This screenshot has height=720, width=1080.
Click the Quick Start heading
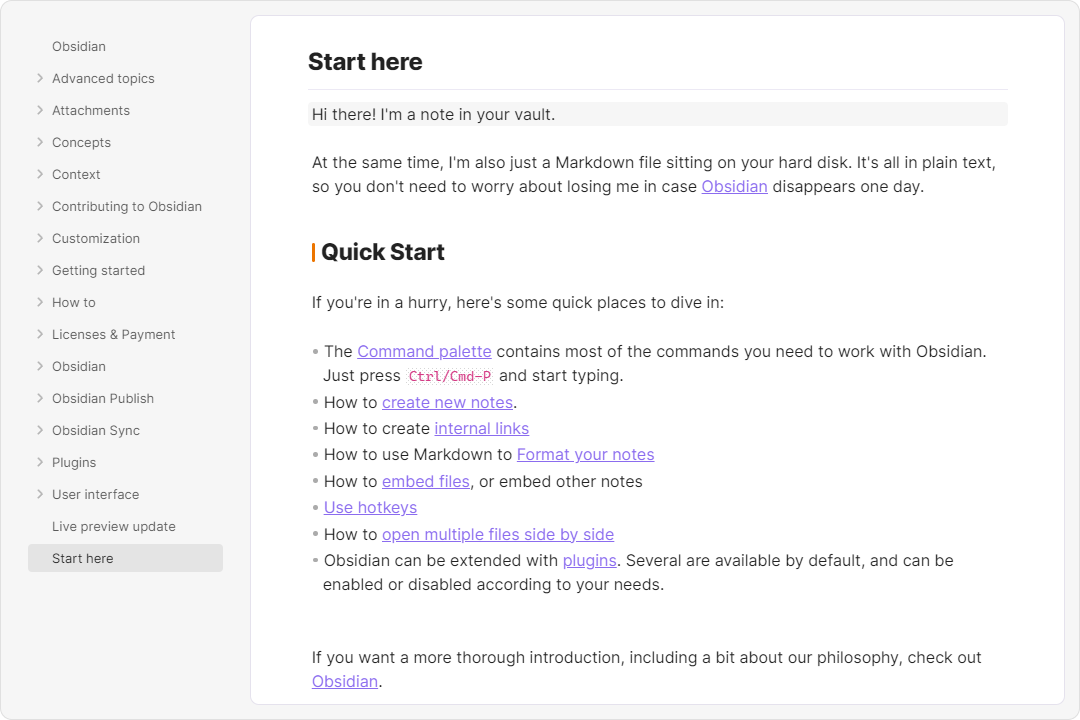(382, 252)
